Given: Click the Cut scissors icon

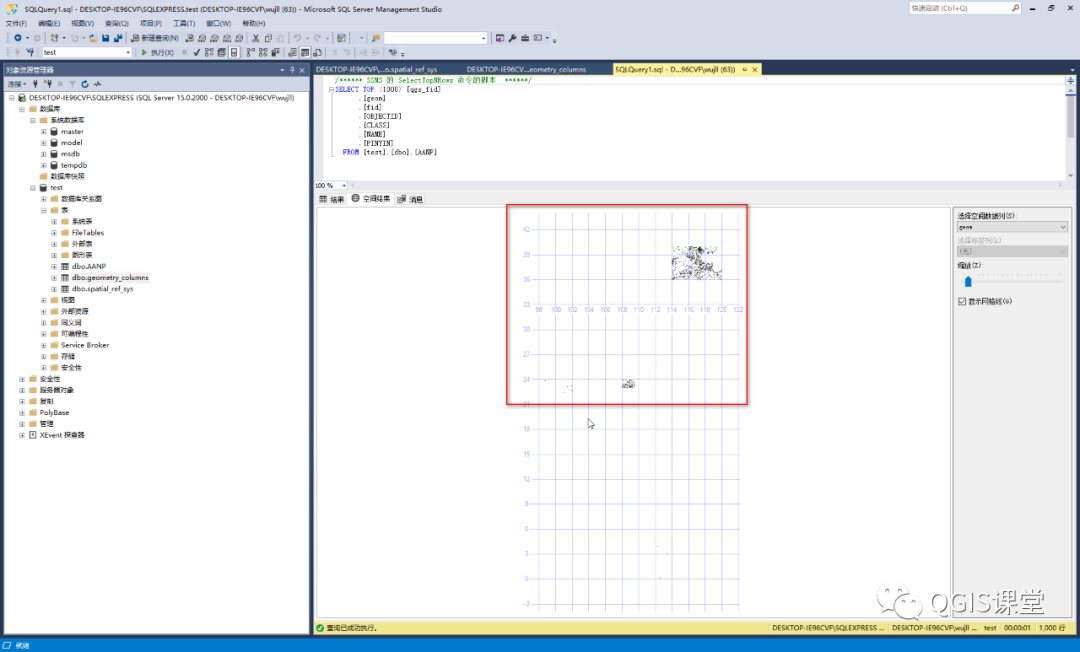Looking at the screenshot, I should 255,38.
